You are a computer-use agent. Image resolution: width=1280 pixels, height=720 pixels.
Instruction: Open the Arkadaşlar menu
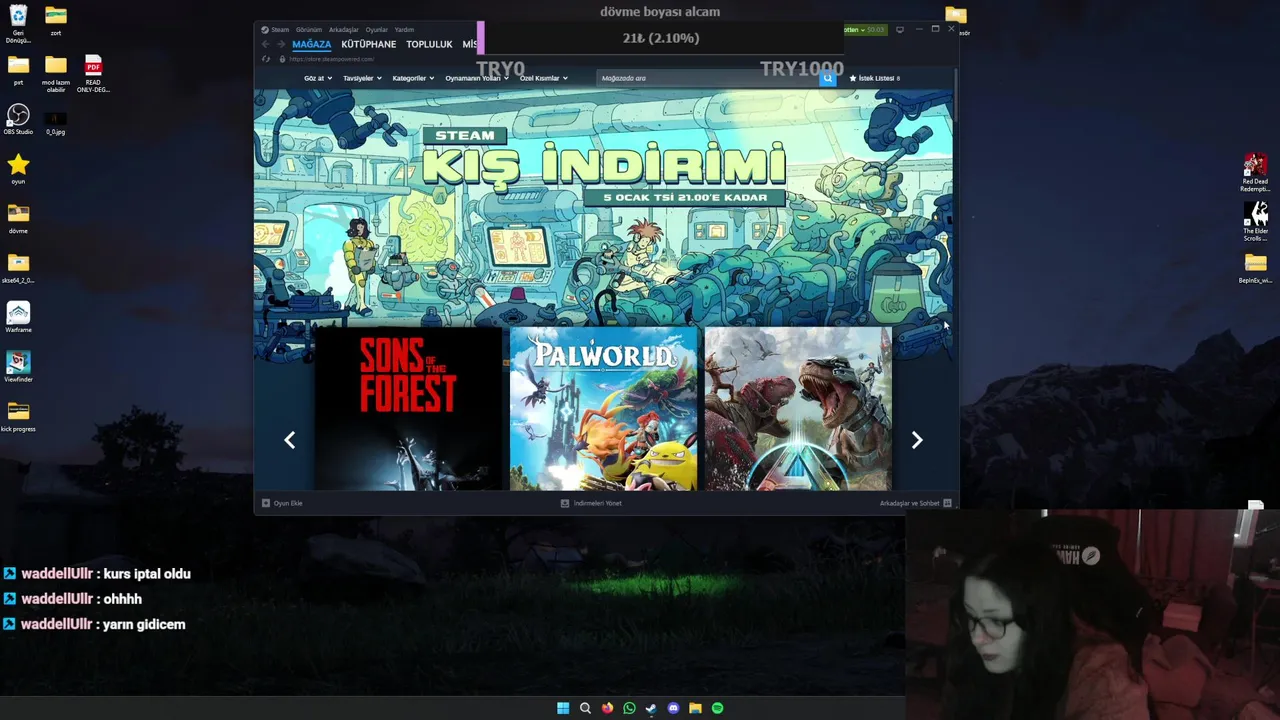[x=343, y=29]
